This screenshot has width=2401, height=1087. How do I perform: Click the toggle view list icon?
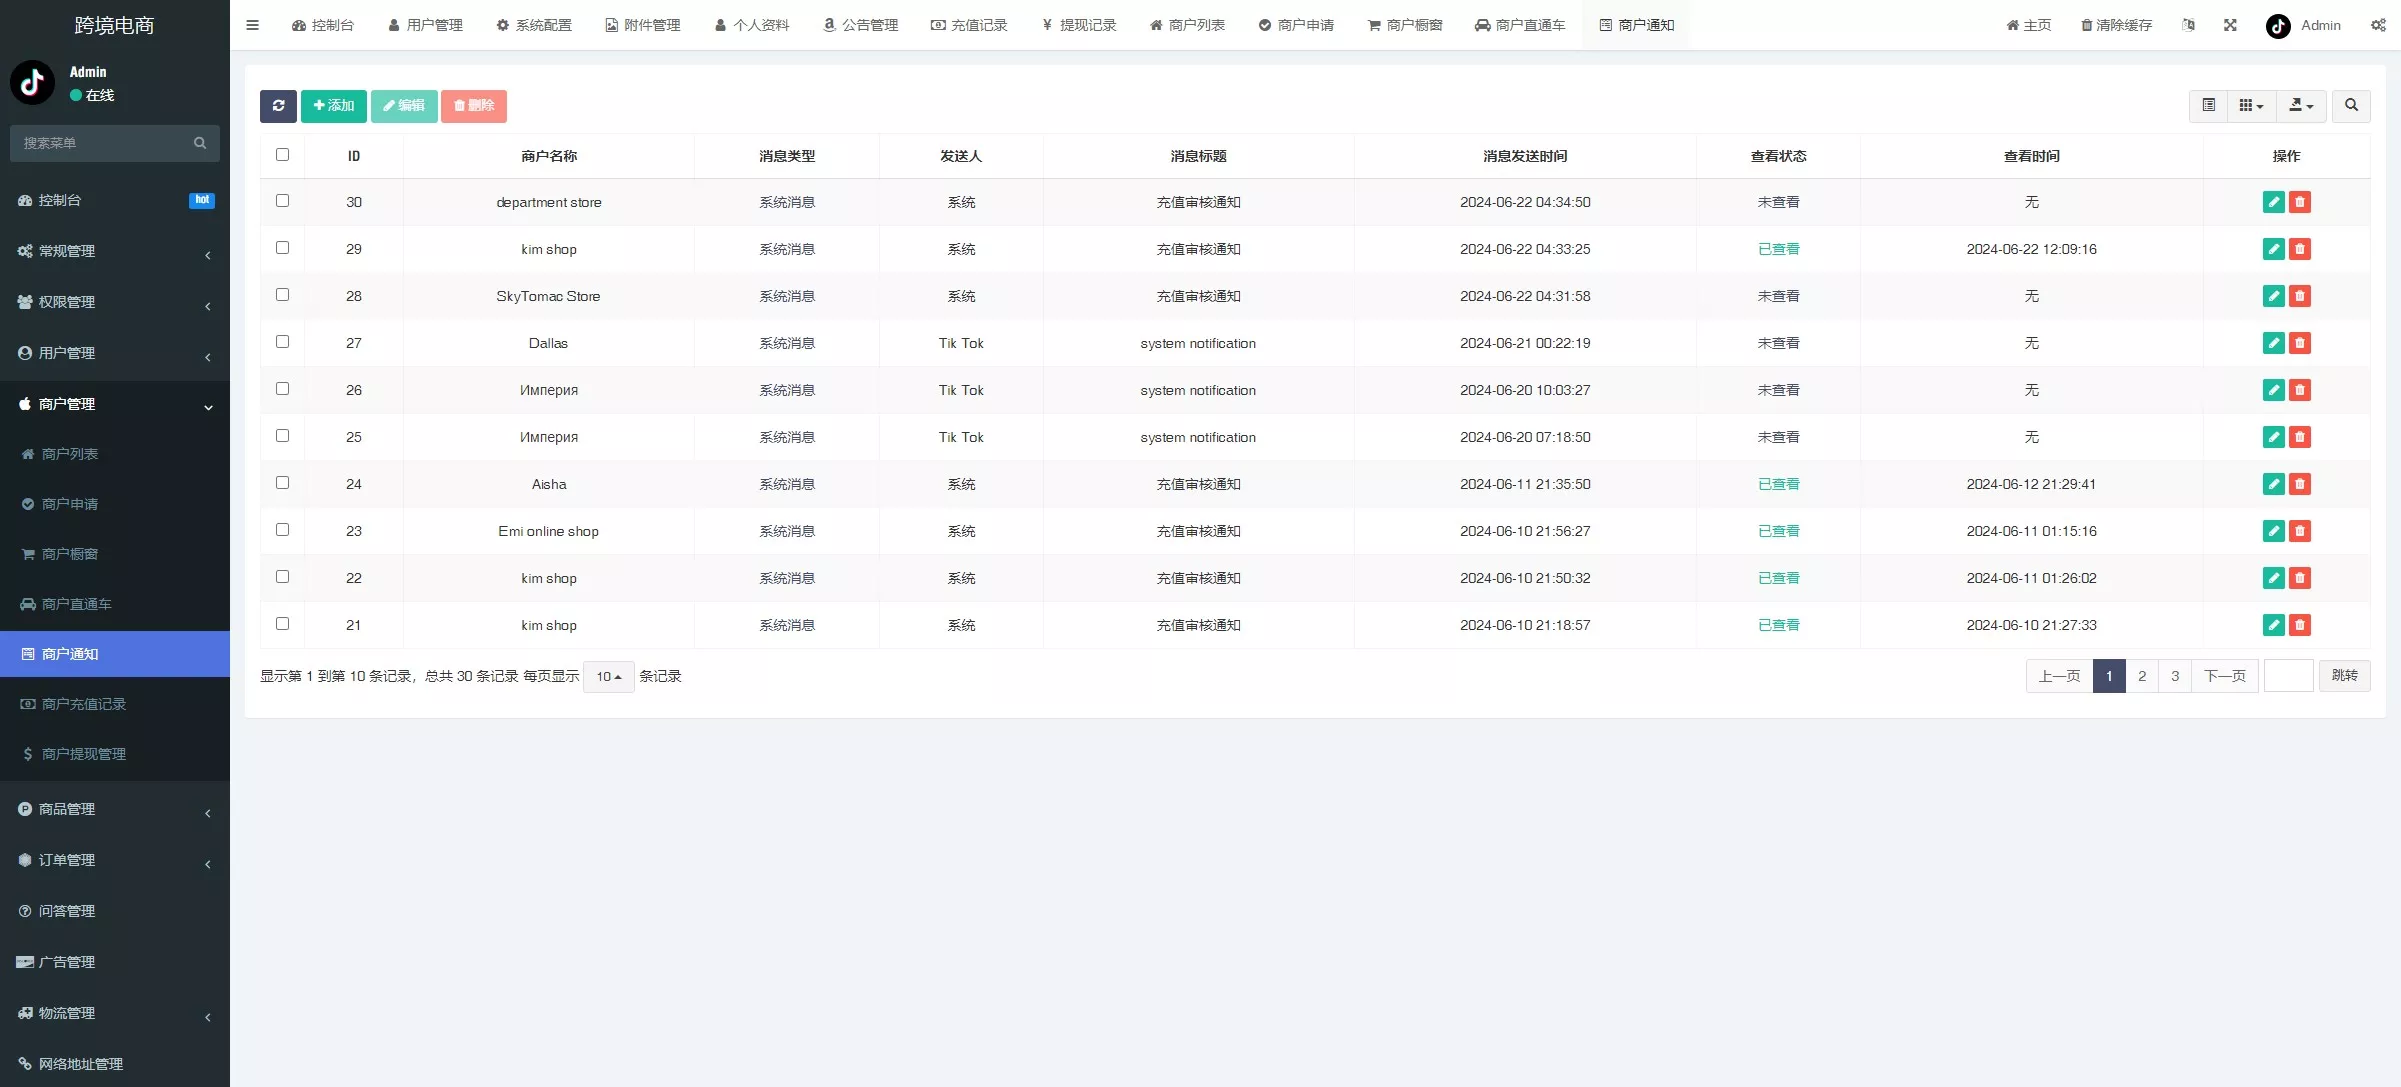[2208, 106]
